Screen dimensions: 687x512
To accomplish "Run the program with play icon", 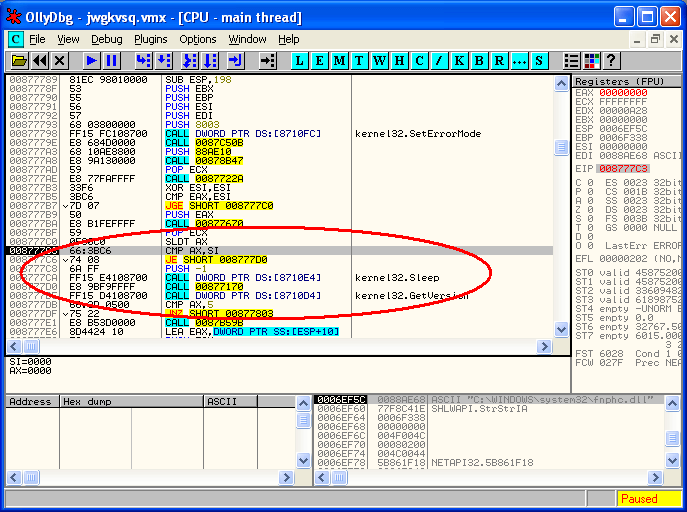I will pyautogui.click(x=92, y=60).
